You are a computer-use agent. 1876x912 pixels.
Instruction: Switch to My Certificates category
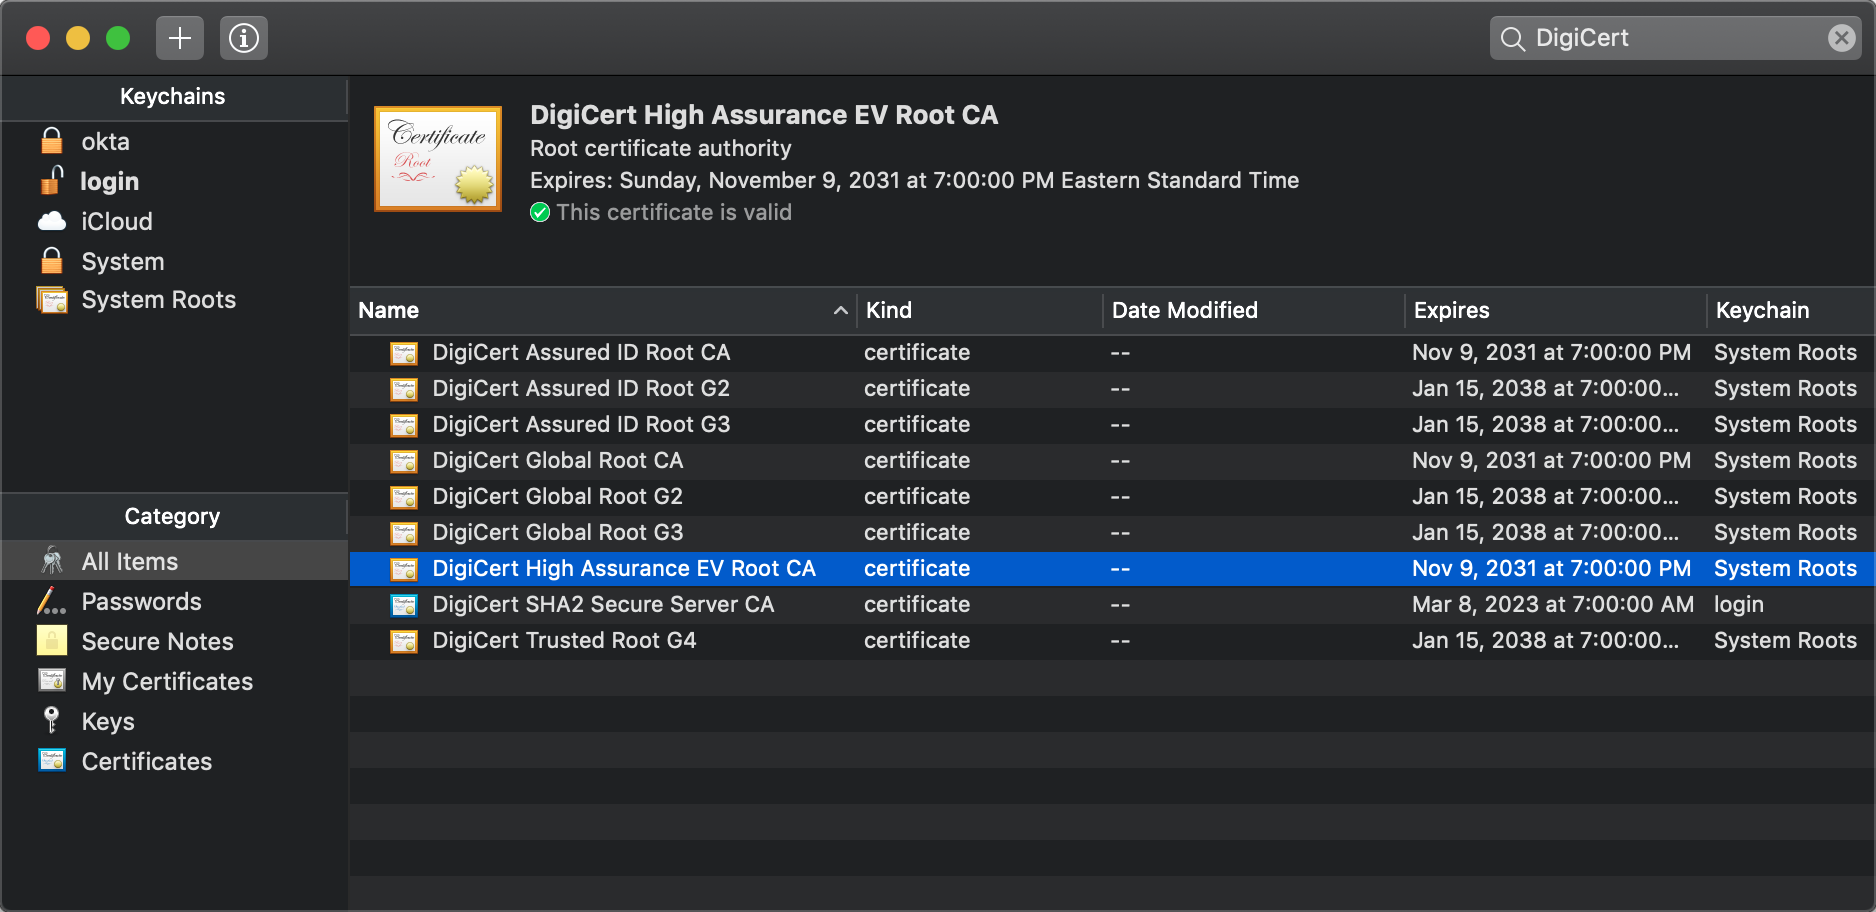167,682
